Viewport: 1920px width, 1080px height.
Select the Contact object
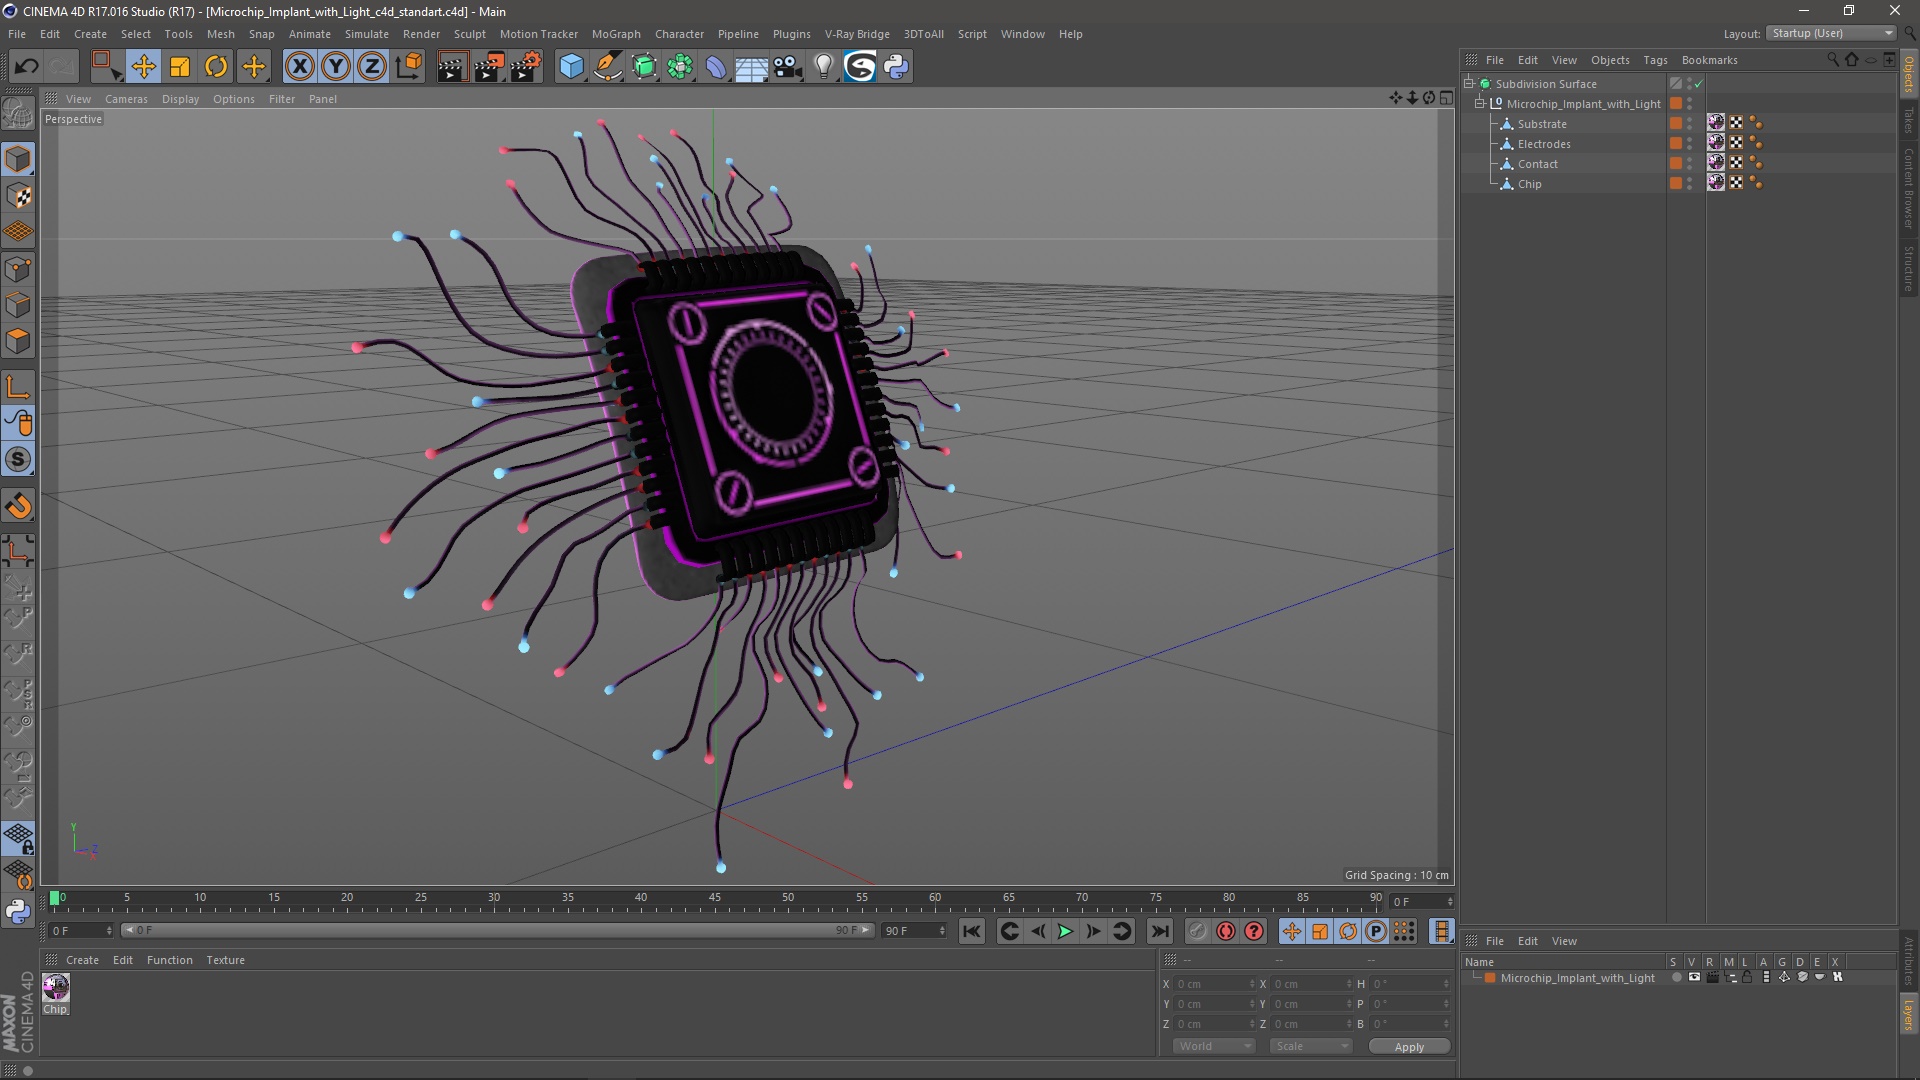click(x=1538, y=164)
